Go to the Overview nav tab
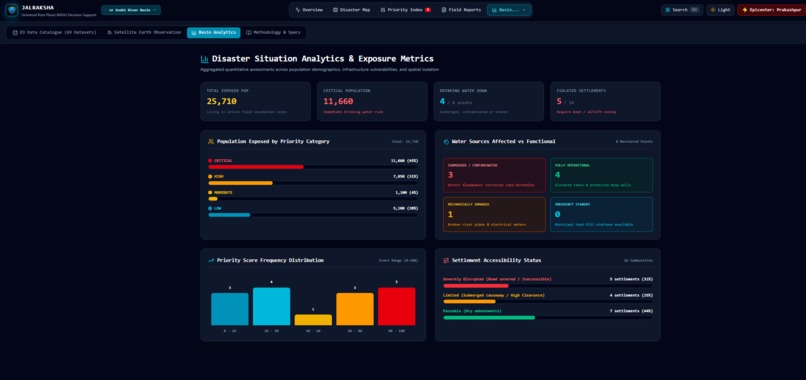This screenshot has width=806, height=380. (x=309, y=10)
